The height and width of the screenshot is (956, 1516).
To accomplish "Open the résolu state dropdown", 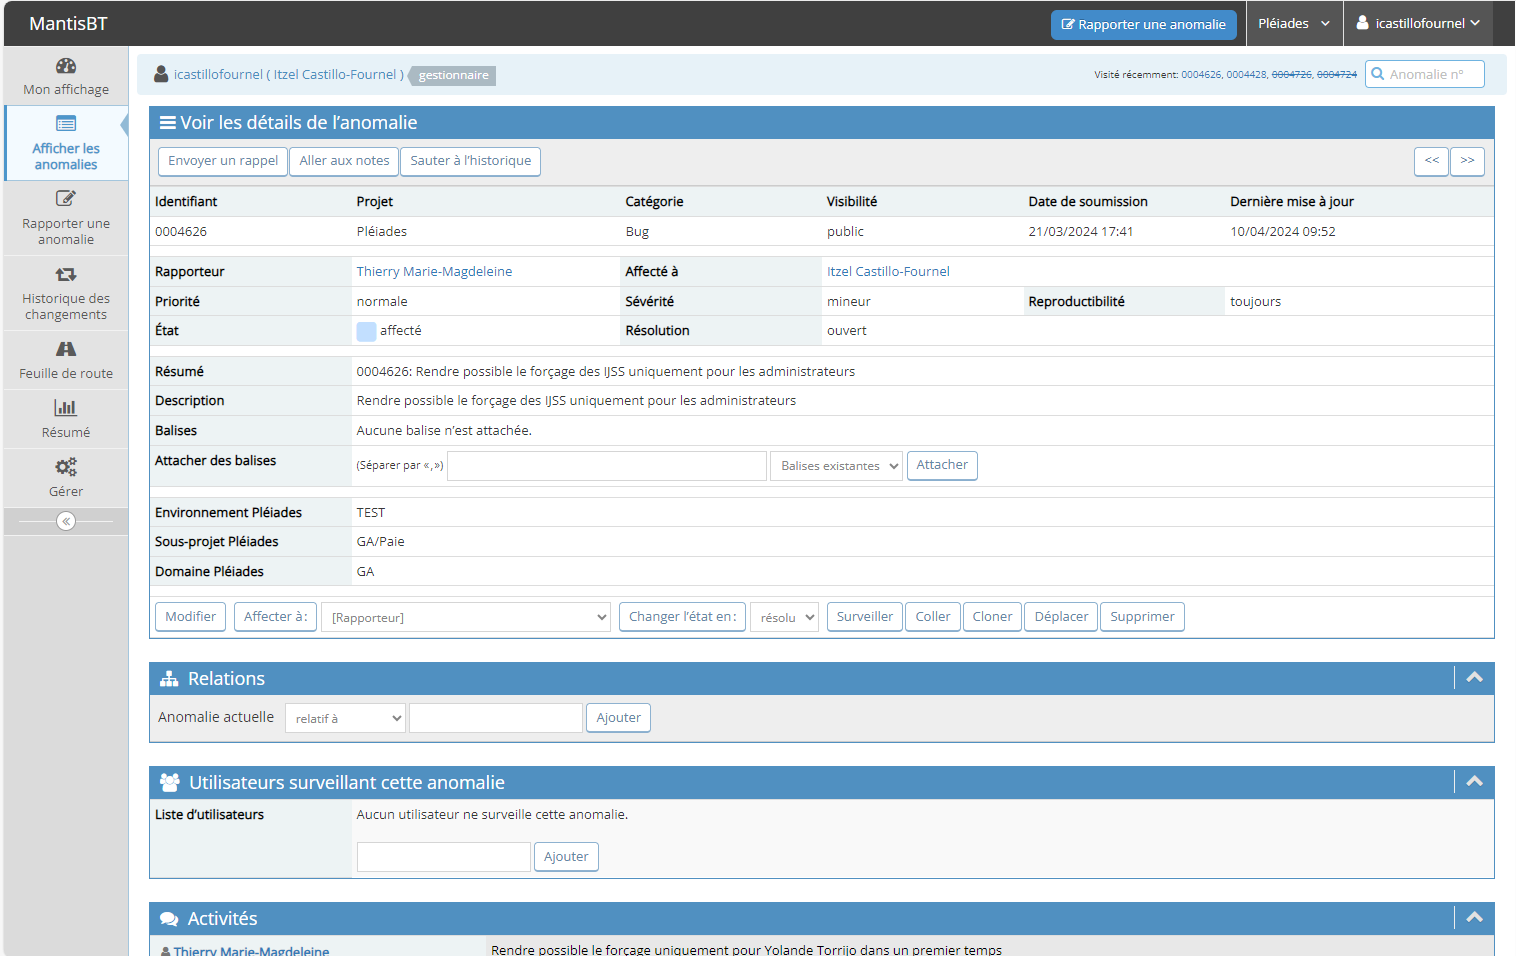I will pos(785,618).
